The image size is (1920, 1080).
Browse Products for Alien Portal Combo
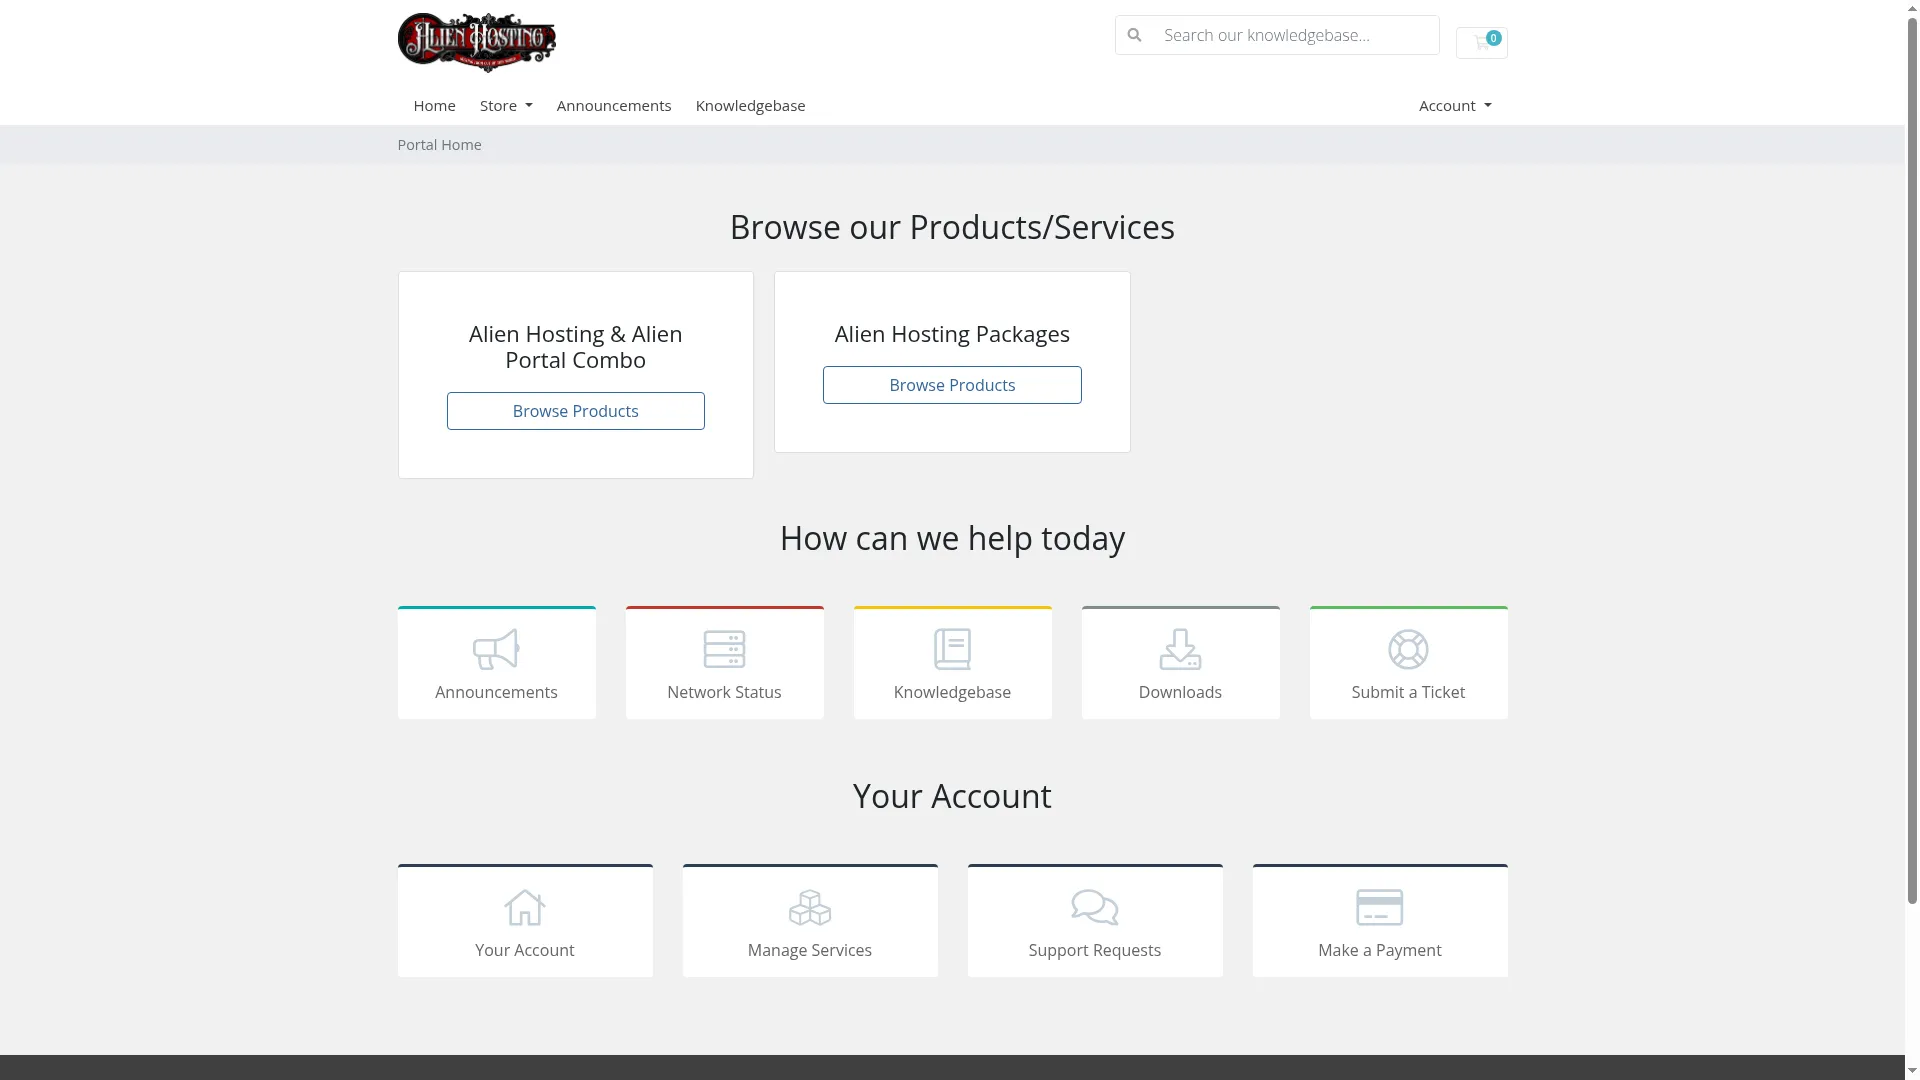click(x=575, y=411)
